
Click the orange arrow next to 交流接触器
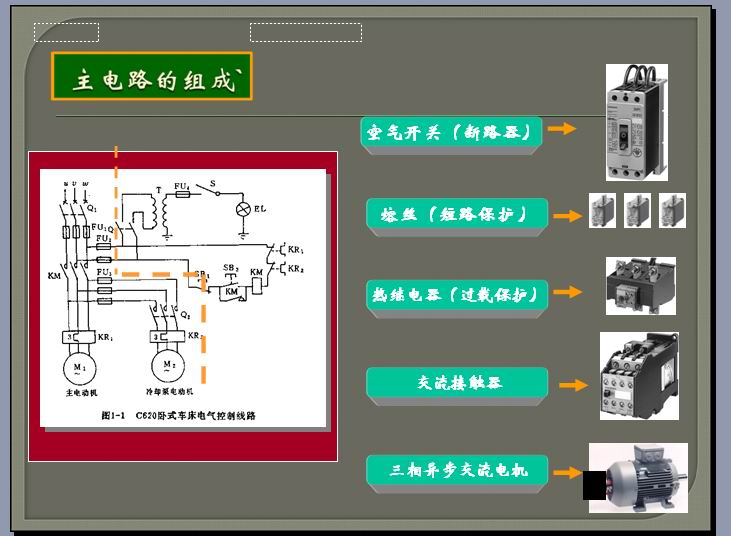click(573, 384)
